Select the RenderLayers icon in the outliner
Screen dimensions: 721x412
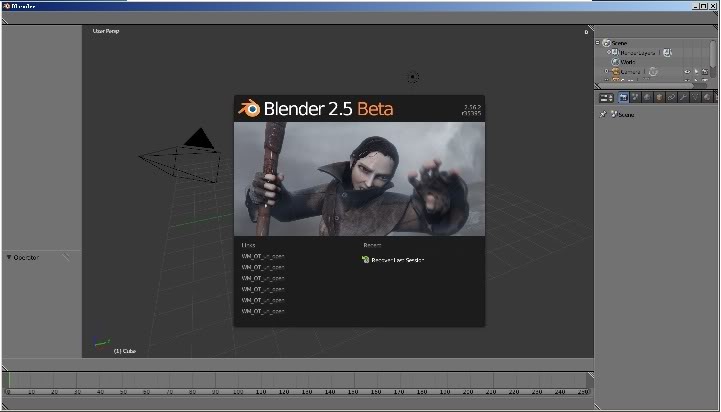point(615,52)
